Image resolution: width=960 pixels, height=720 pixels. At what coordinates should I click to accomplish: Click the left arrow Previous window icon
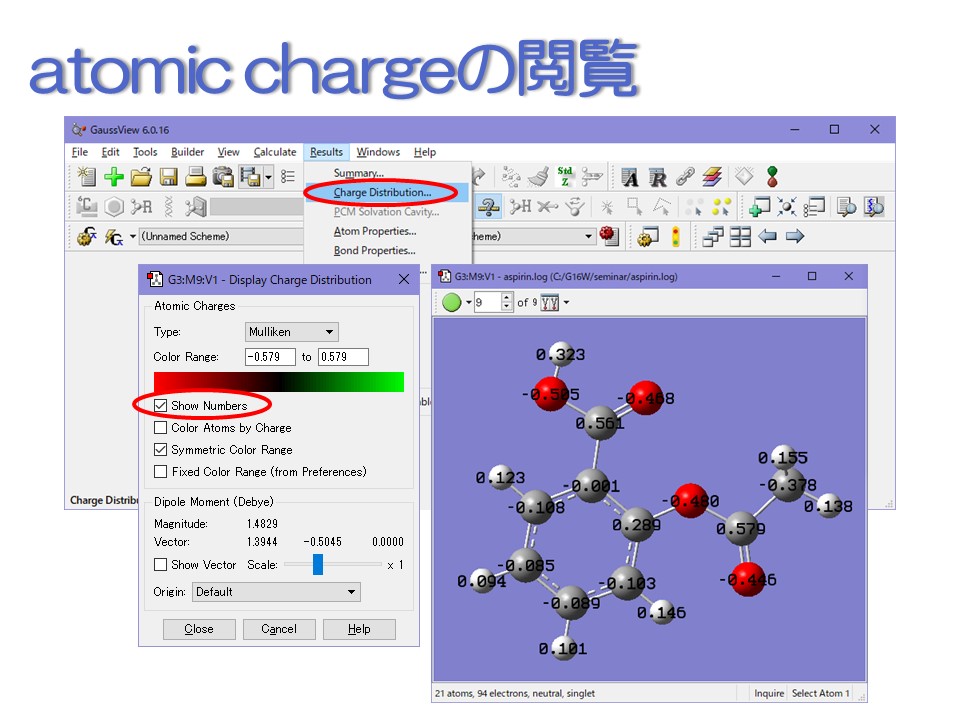click(x=767, y=236)
